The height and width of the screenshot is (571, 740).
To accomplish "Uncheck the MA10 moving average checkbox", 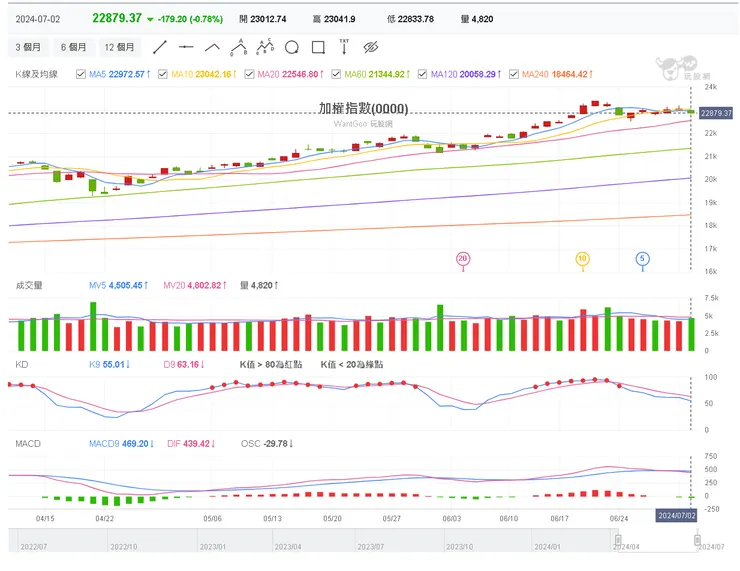I will (x=163, y=74).
